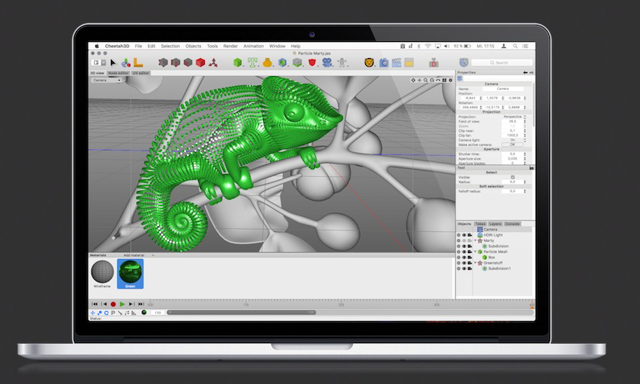The height and width of the screenshot is (384, 640).
Task: Open the Selection menu
Action: coord(170,46)
